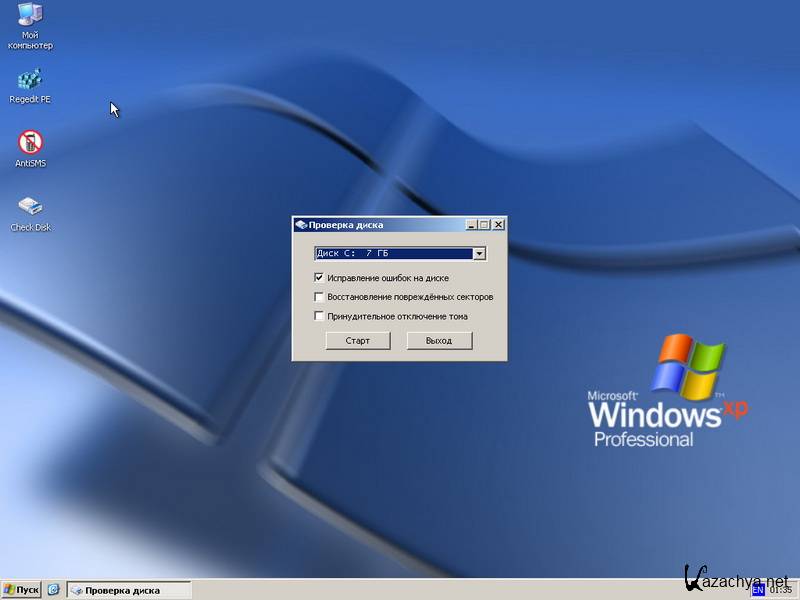Click the system tray clock showing 01:35
The width and height of the screenshot is (800, 600).
(780, 590)
